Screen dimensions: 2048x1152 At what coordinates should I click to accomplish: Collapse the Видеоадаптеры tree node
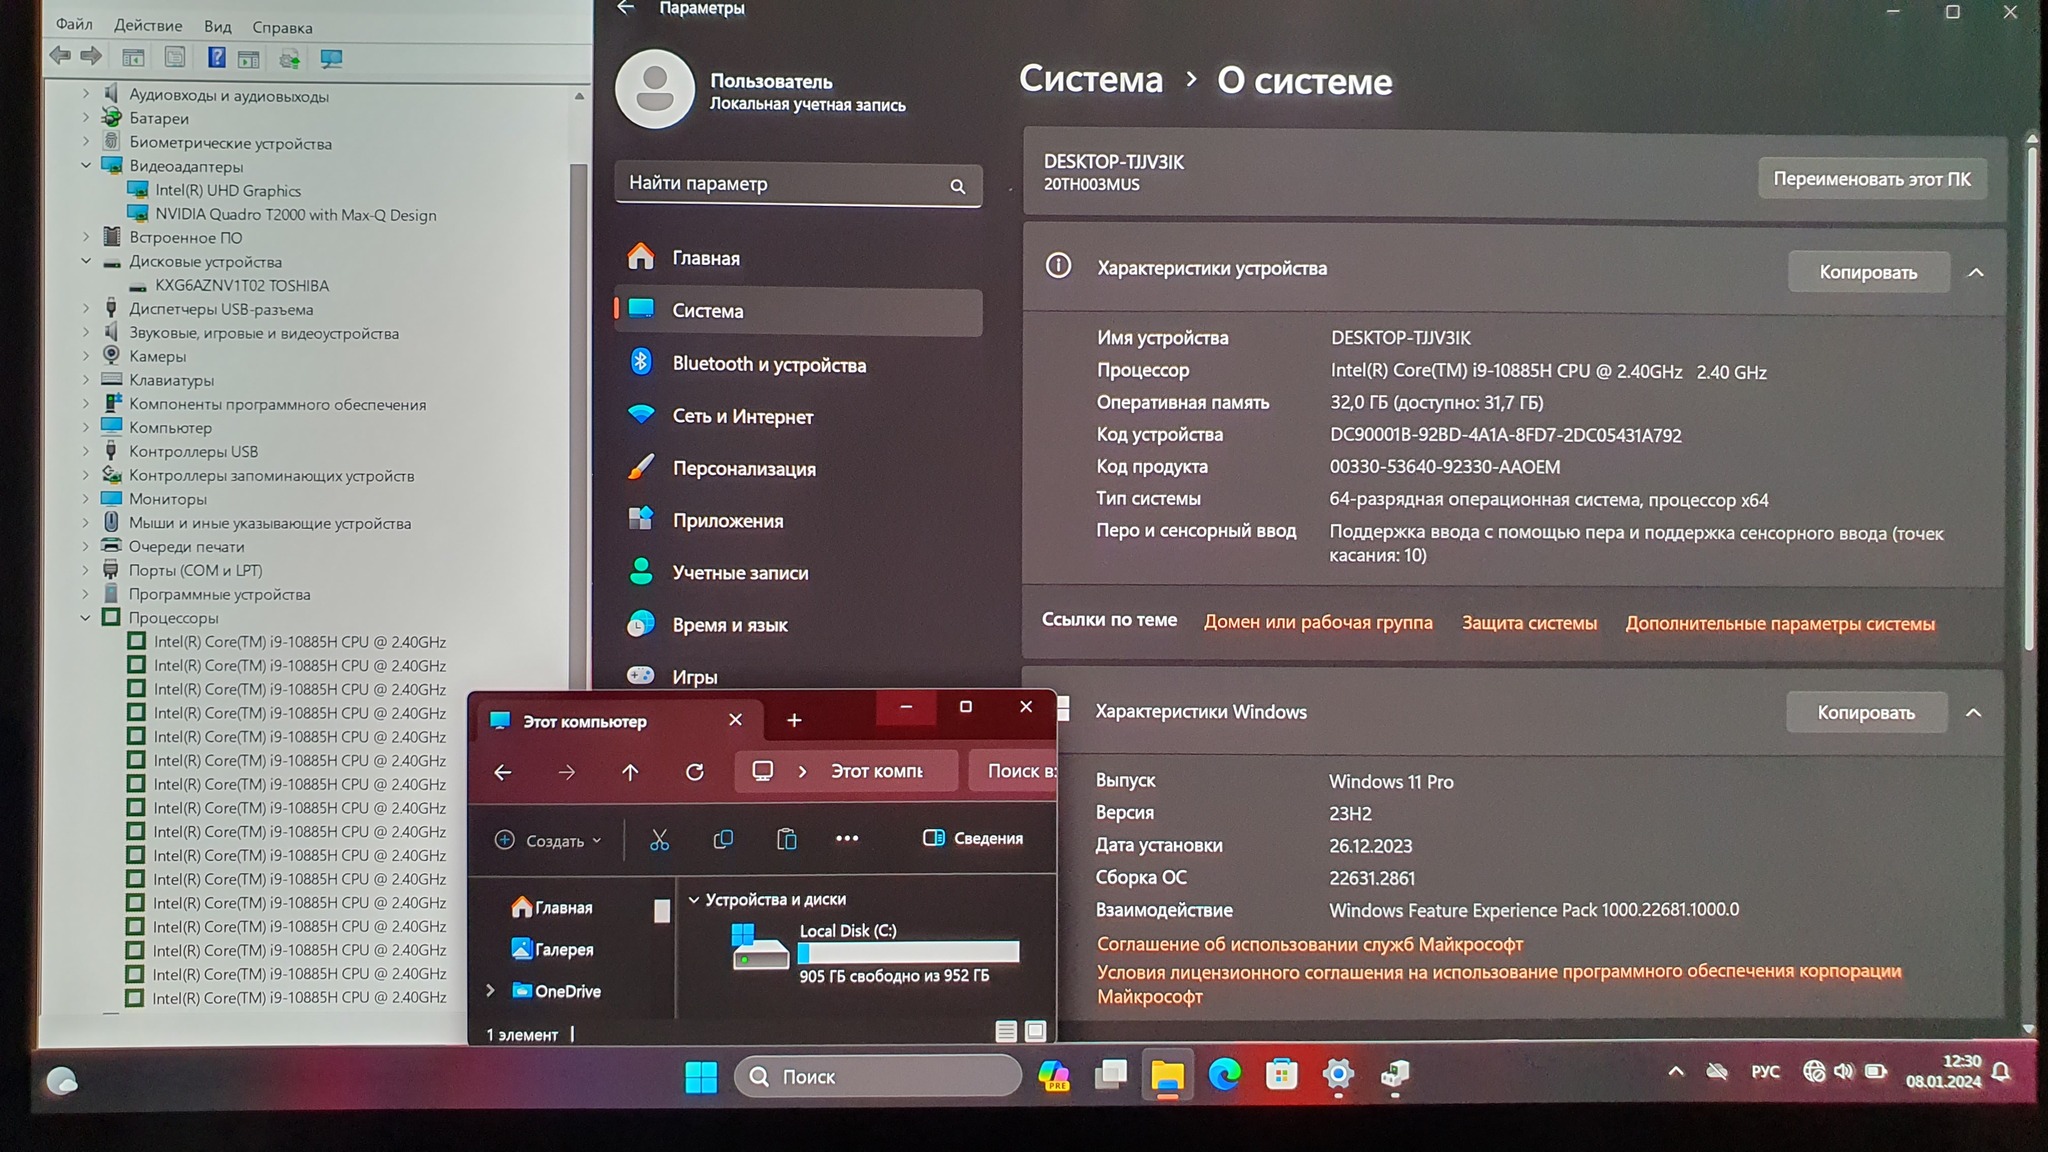point(86,166)
